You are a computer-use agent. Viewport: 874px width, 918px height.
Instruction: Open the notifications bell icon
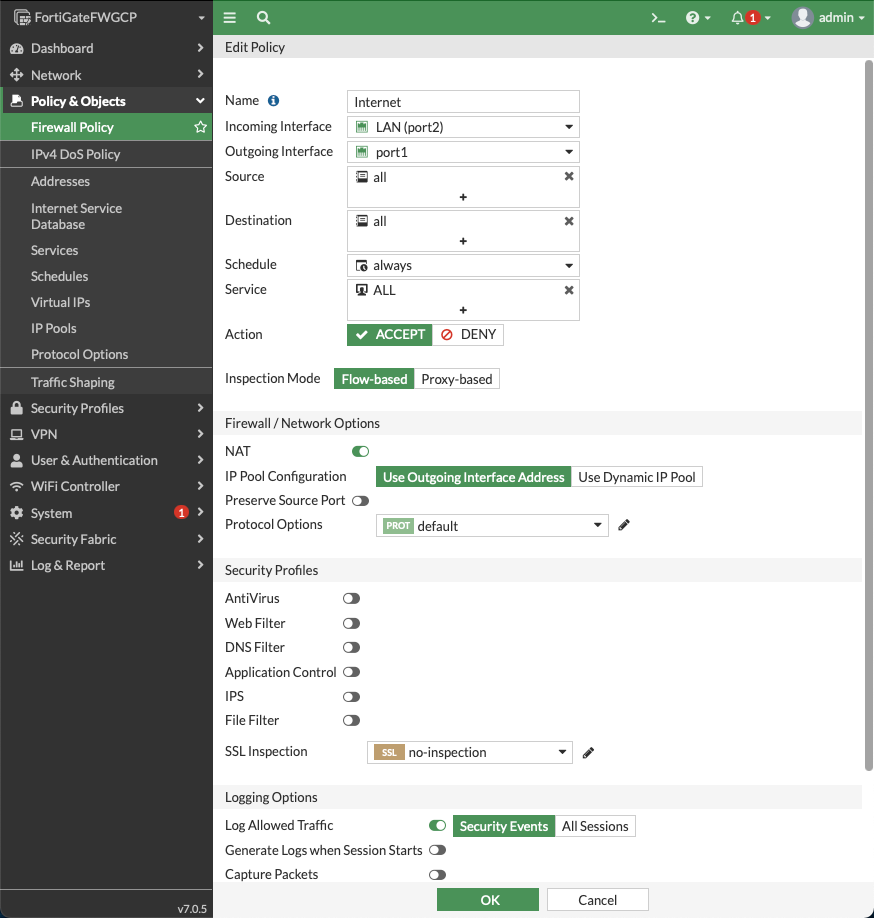pos(738,18)
